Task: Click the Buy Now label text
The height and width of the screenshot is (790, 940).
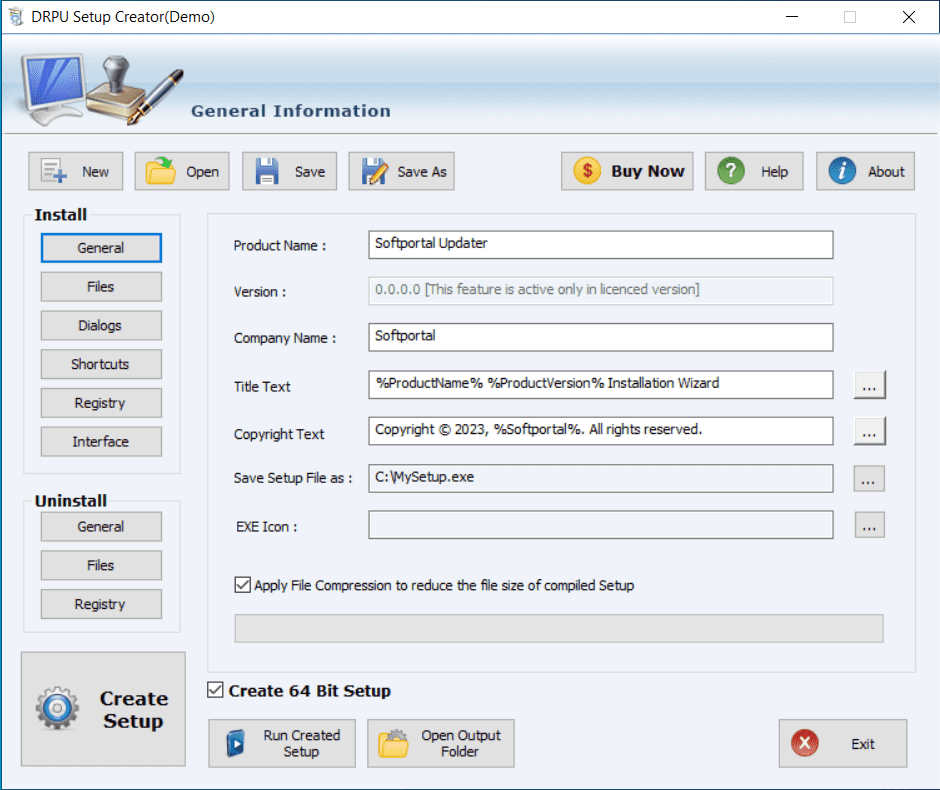Action: pos(647,171)
